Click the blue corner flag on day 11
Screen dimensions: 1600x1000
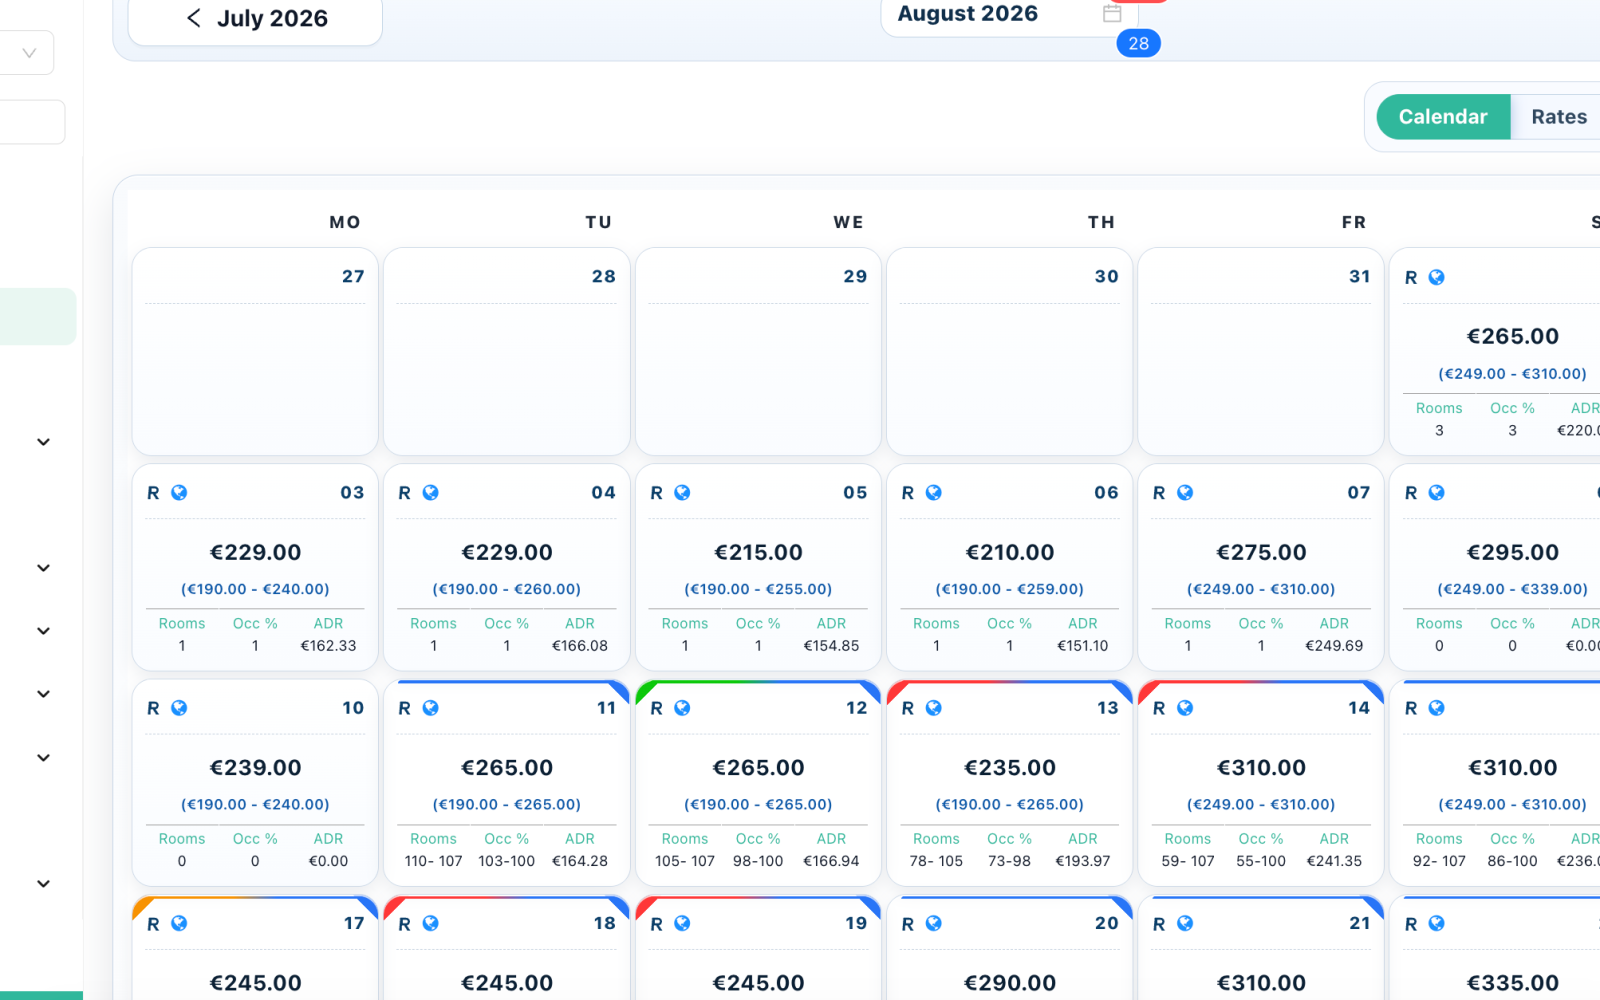coord(619,691)
